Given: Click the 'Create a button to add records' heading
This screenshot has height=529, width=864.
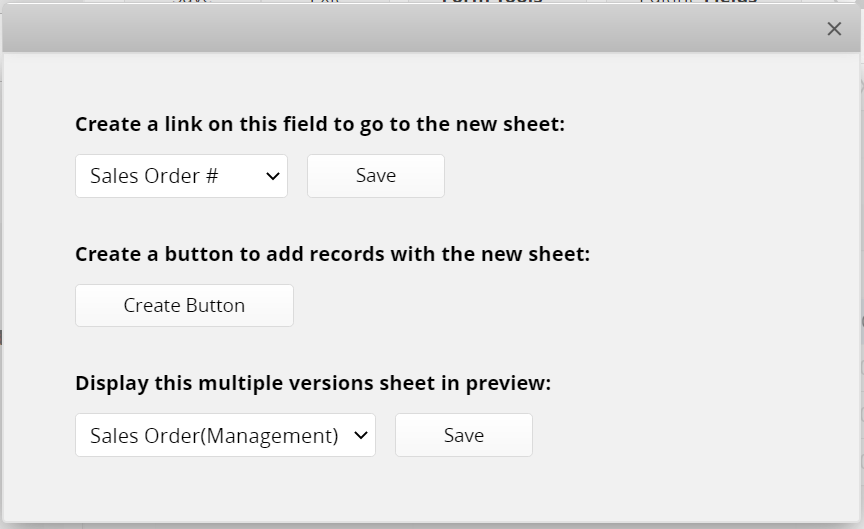Looking at the screenshot, I should [332, 254].
